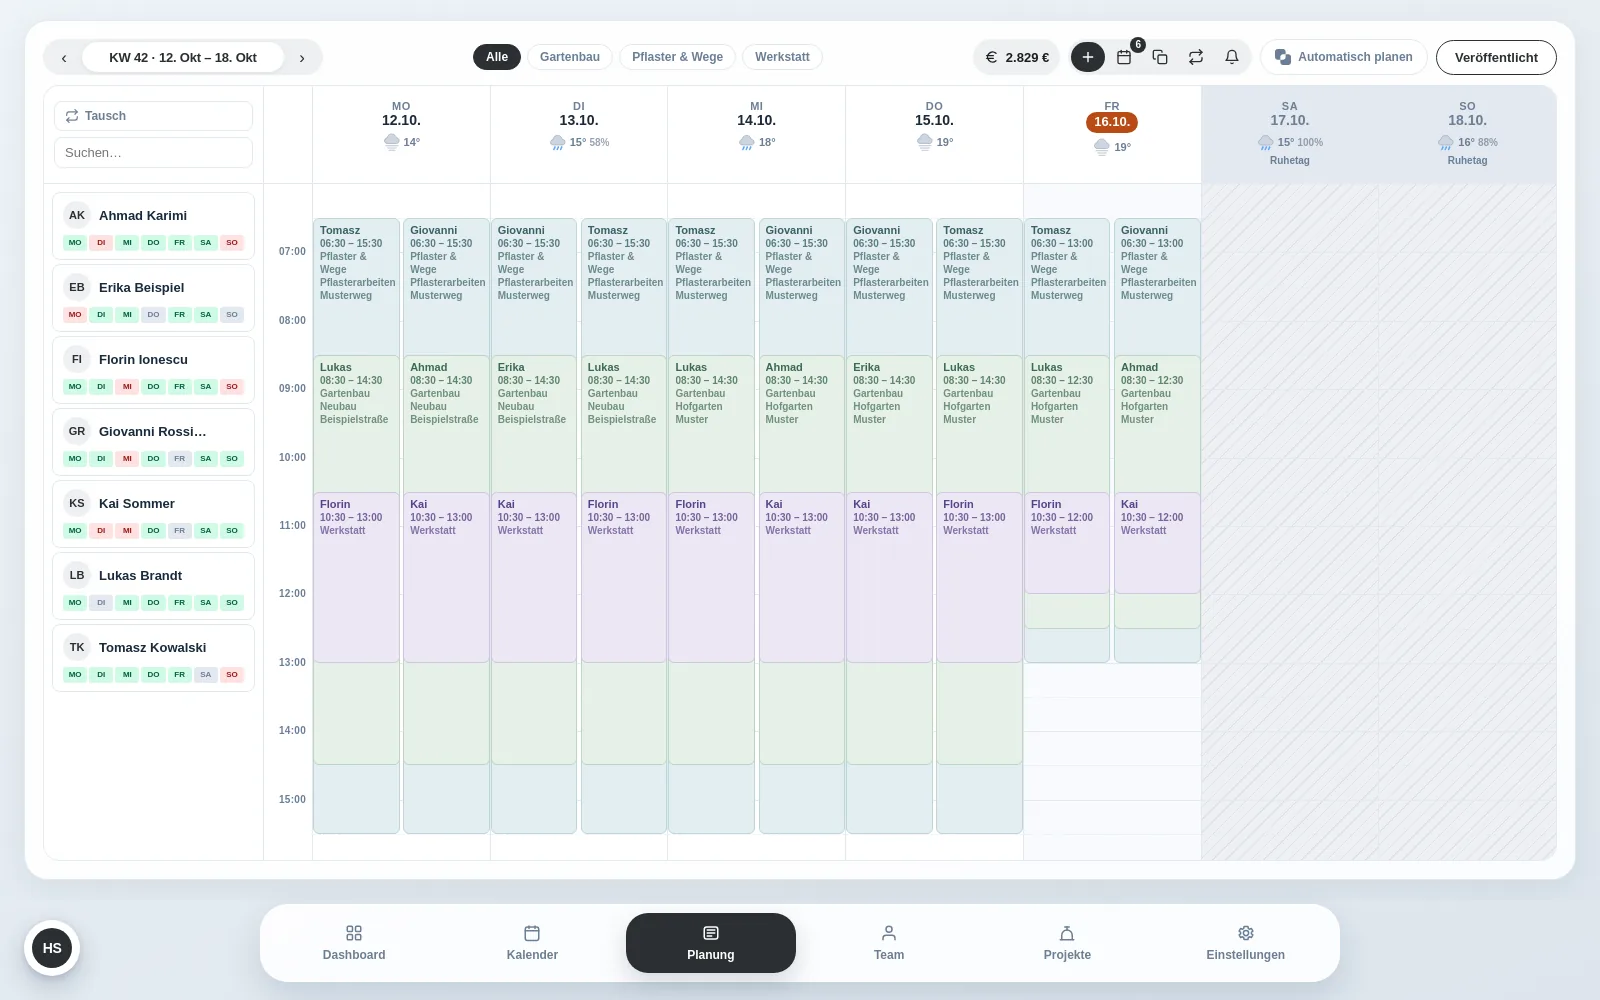Open the calendar icon with badge 6
Image resolution: width=1600 pixels, height=1000 pixels.
(1125, 57)
